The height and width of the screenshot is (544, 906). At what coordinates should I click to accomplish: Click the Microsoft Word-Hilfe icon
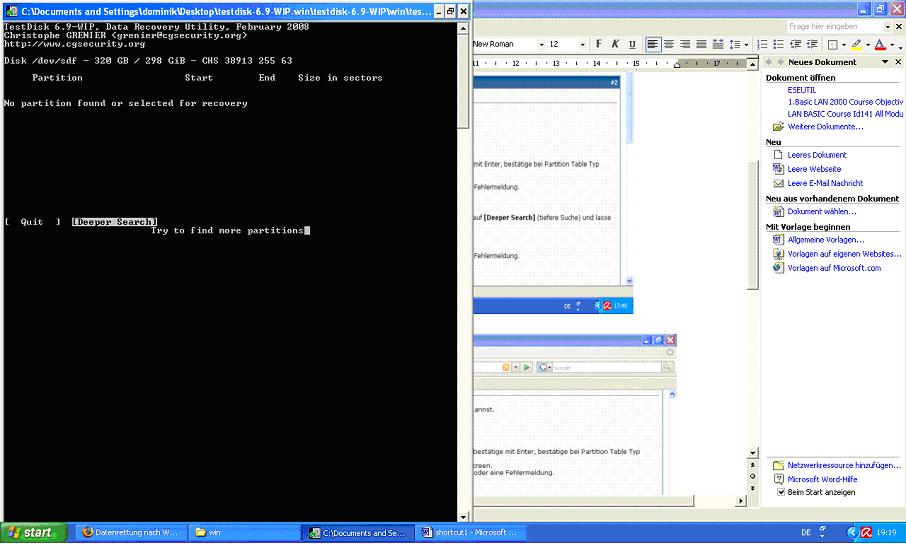tap(778, 479)
